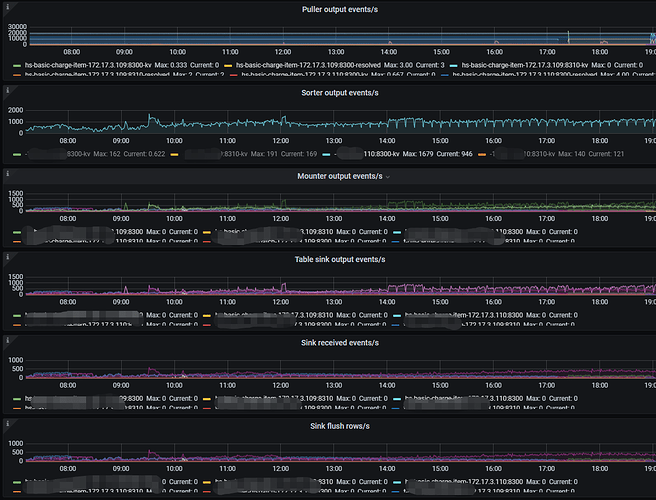Click the Mounter output events/s title chevron
The height and width of the screenshot is (500, 656).
click(389, 176)
